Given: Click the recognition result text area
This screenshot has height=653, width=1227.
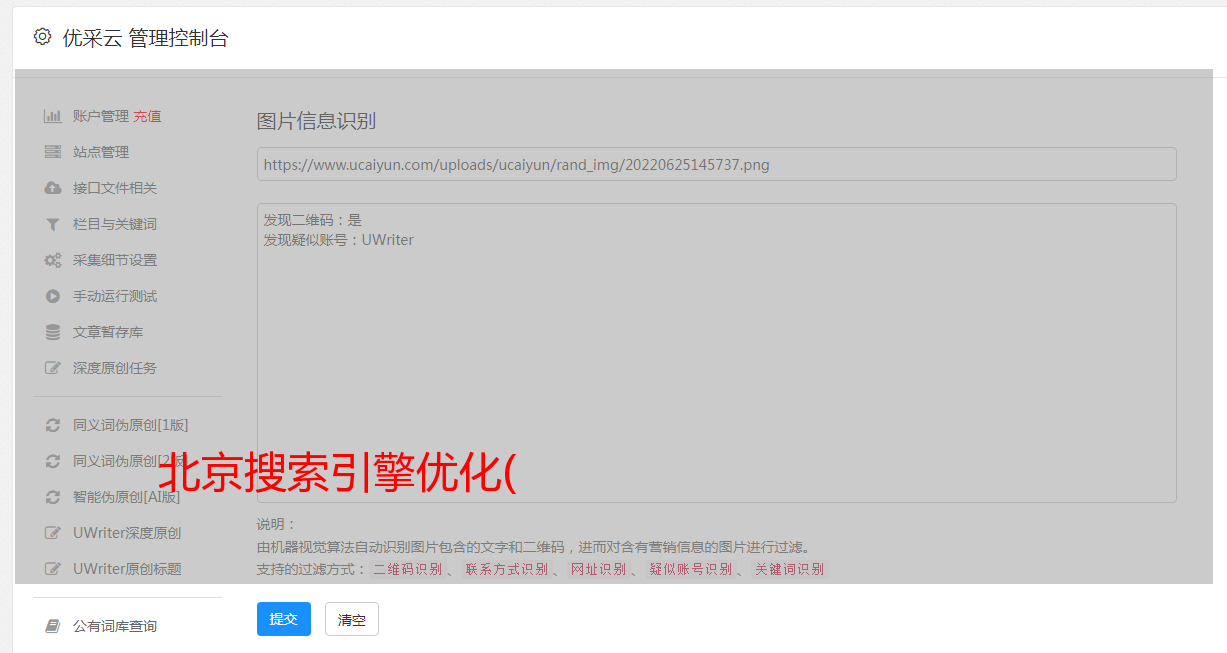Looking at the screenshot, I should point(716,353).
